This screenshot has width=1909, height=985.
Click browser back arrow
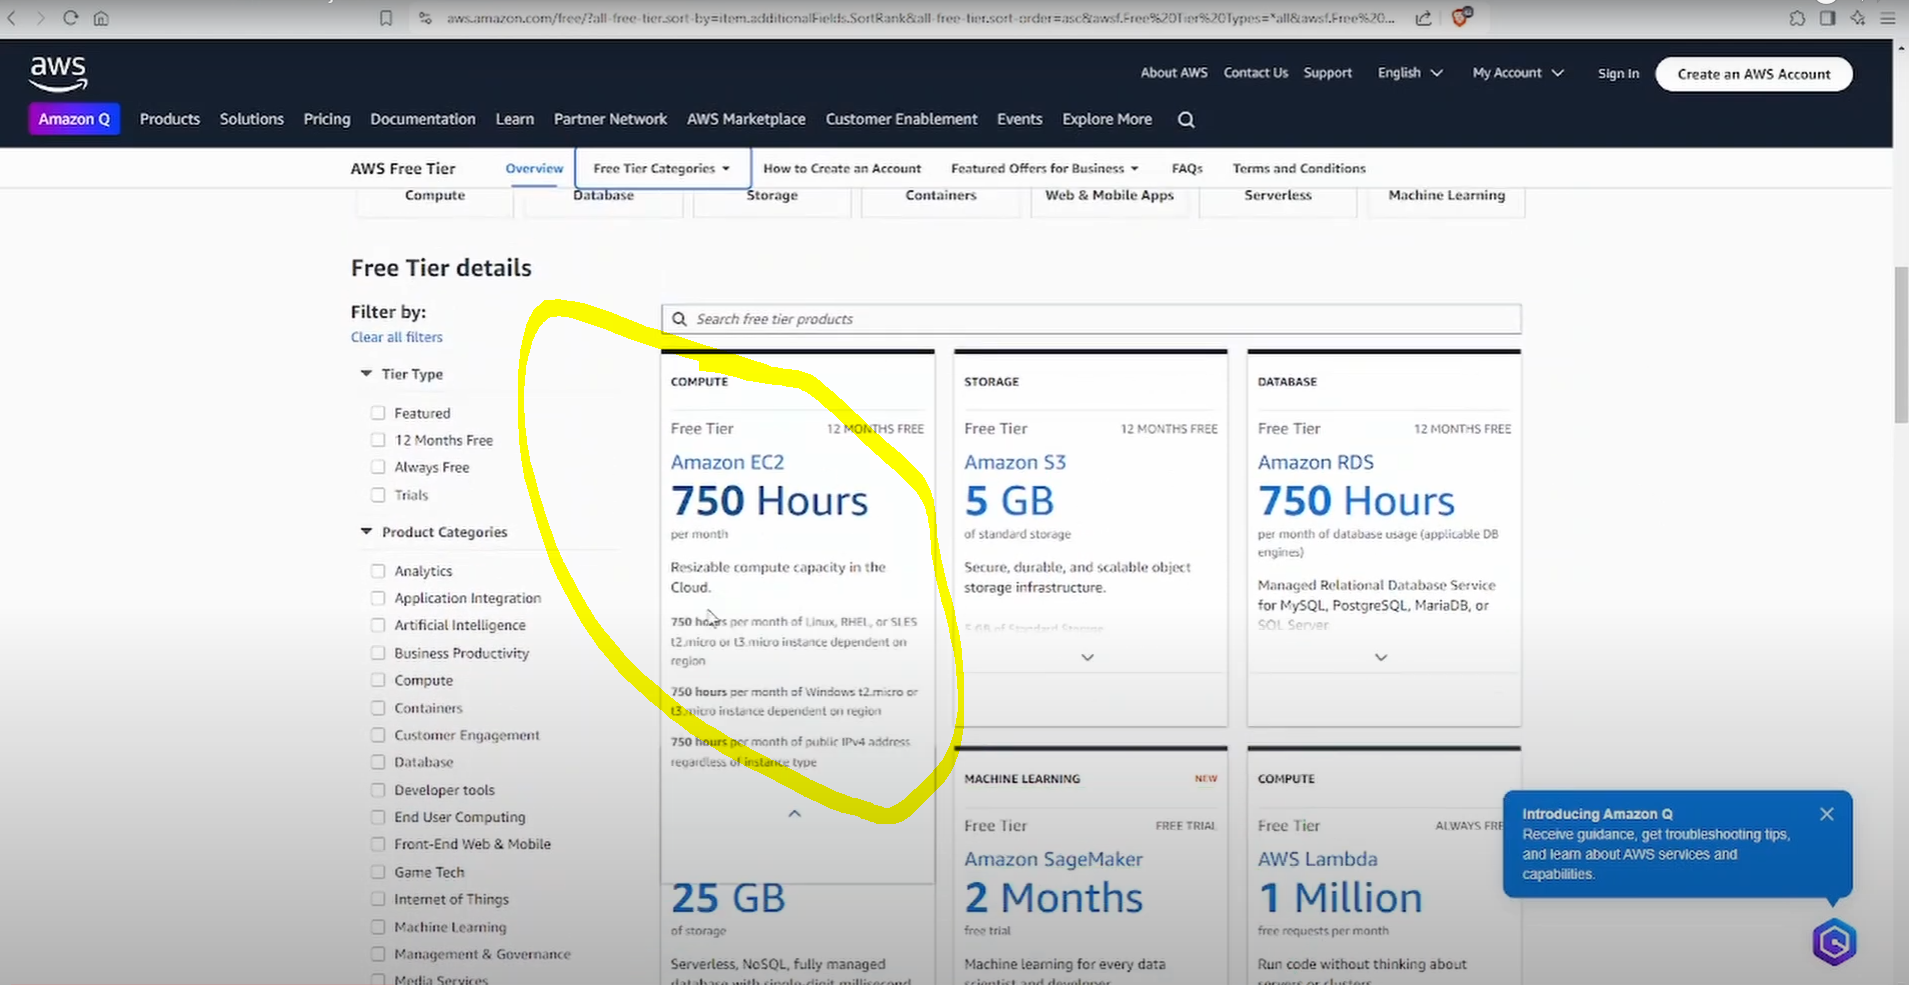tap(12, 18)
